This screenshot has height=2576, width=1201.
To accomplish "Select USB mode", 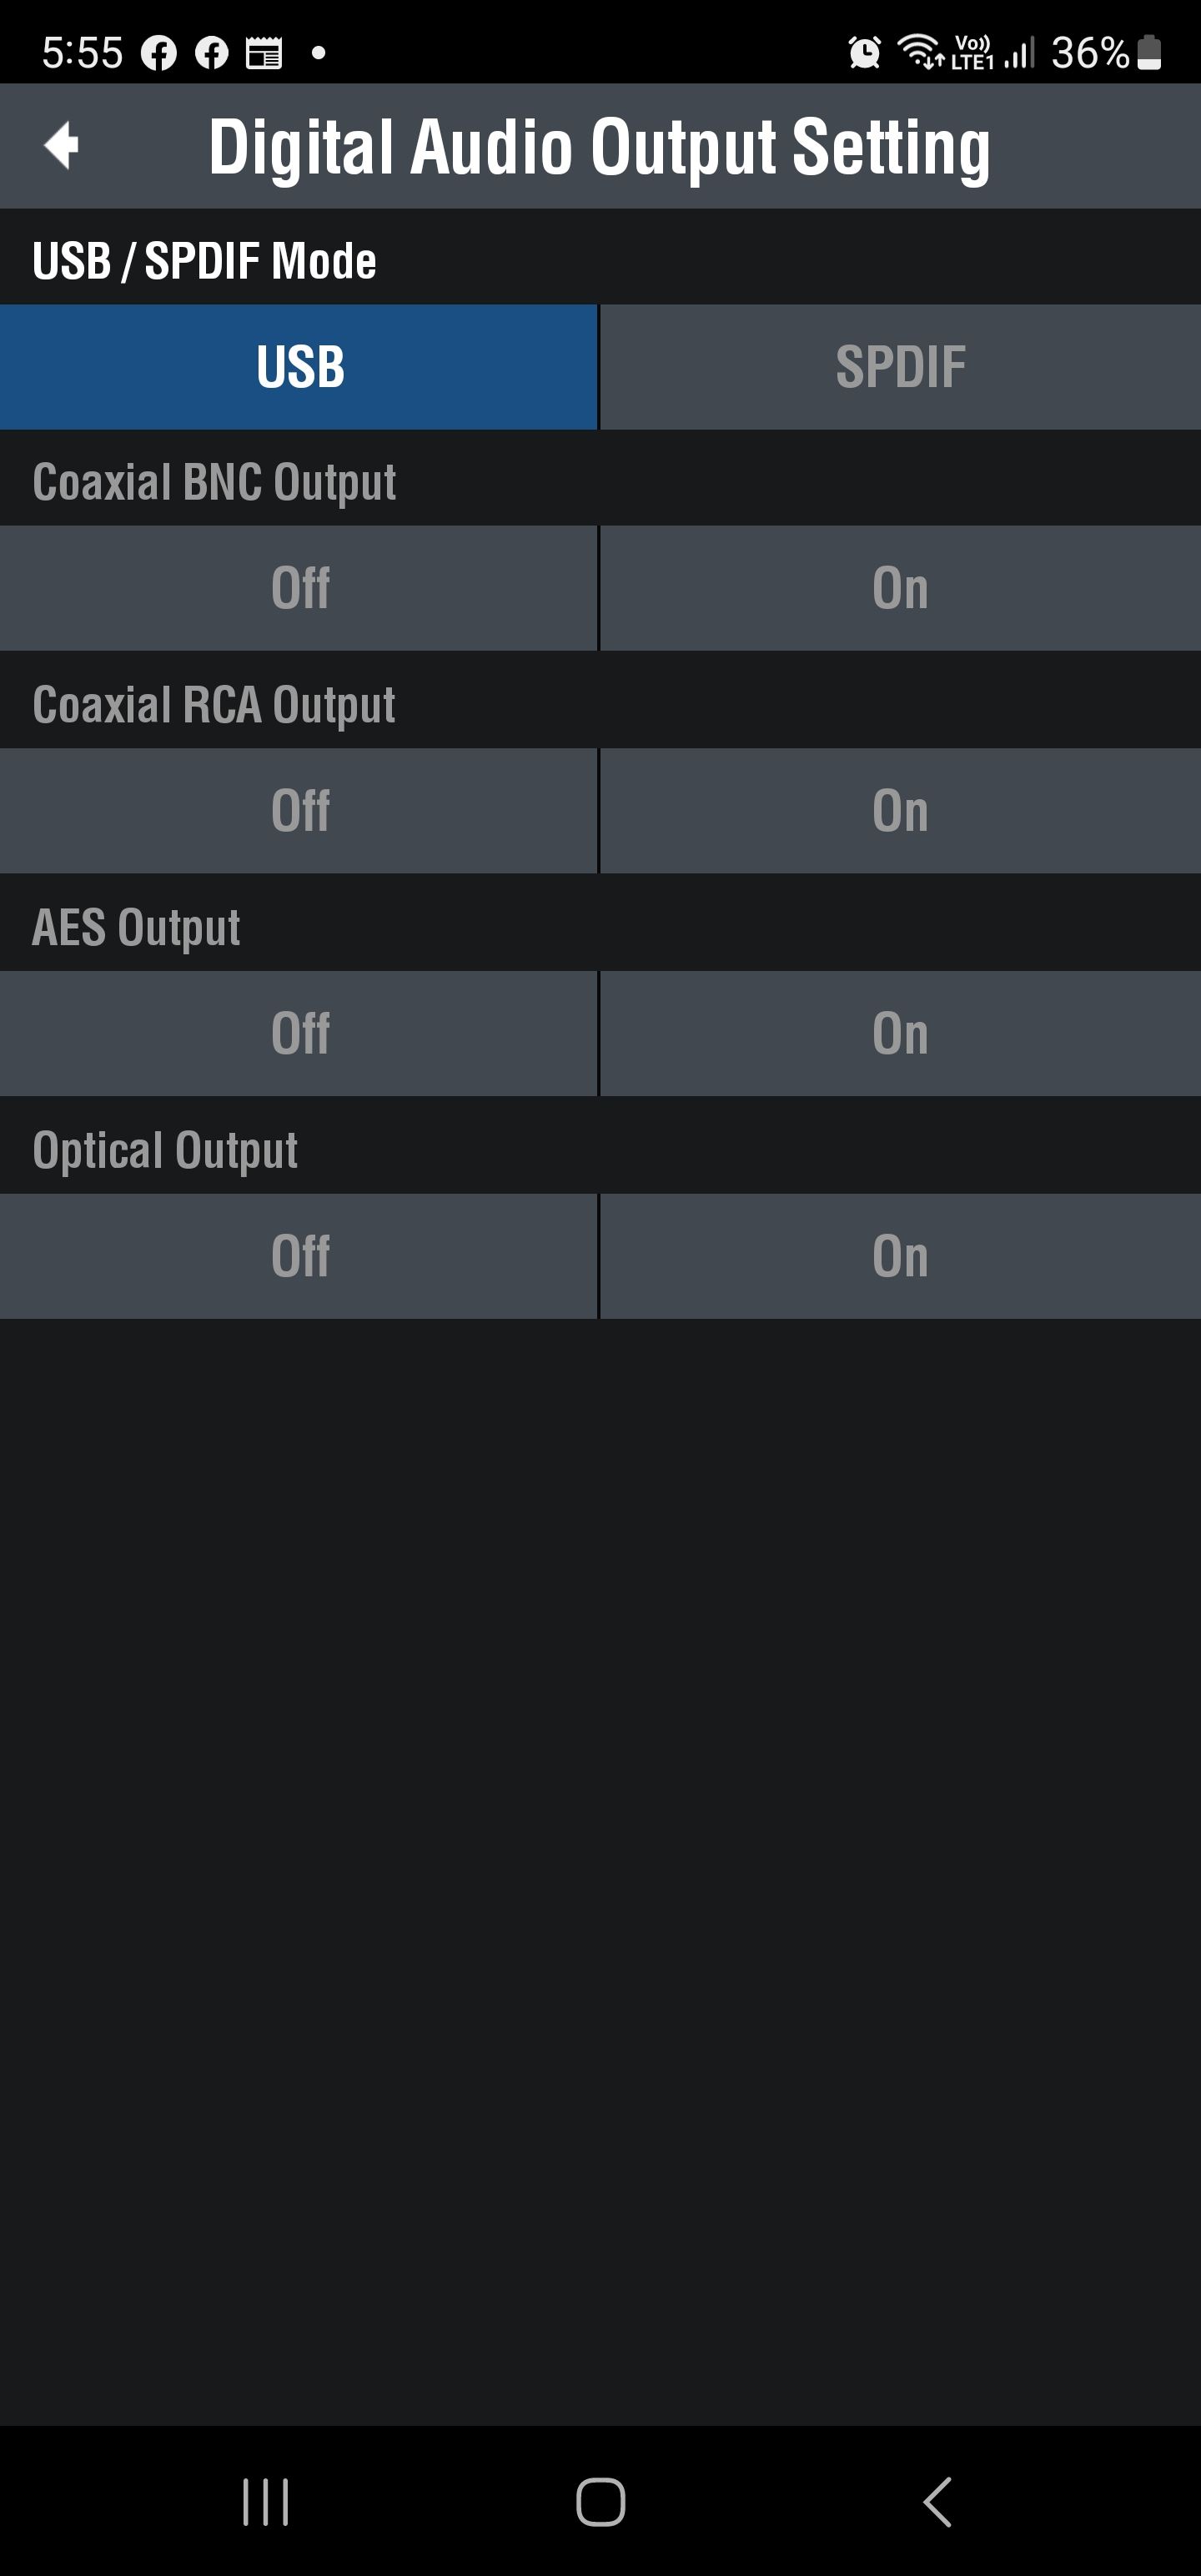I will click(x=299, y=367).
